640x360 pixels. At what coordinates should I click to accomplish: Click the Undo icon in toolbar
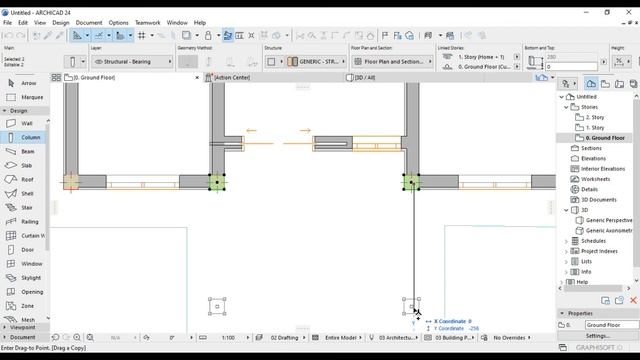coord(9,36)
